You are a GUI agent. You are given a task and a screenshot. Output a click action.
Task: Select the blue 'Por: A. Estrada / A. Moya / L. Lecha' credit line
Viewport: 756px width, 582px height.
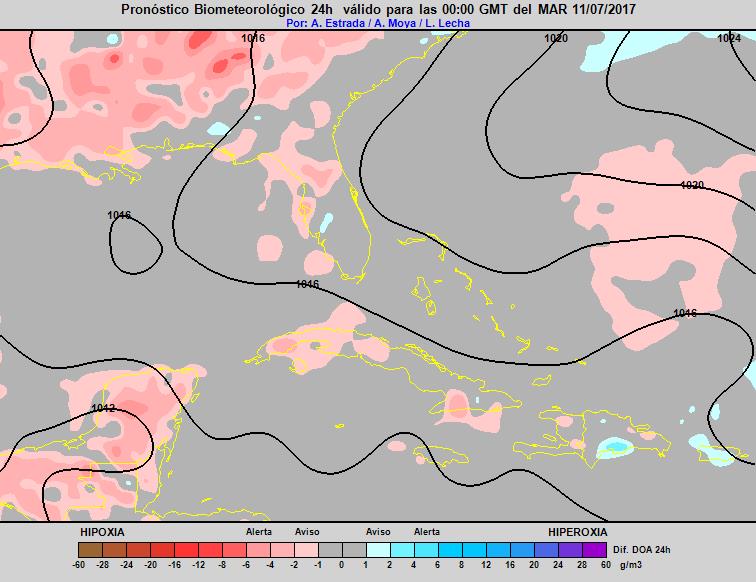(378, 23)
